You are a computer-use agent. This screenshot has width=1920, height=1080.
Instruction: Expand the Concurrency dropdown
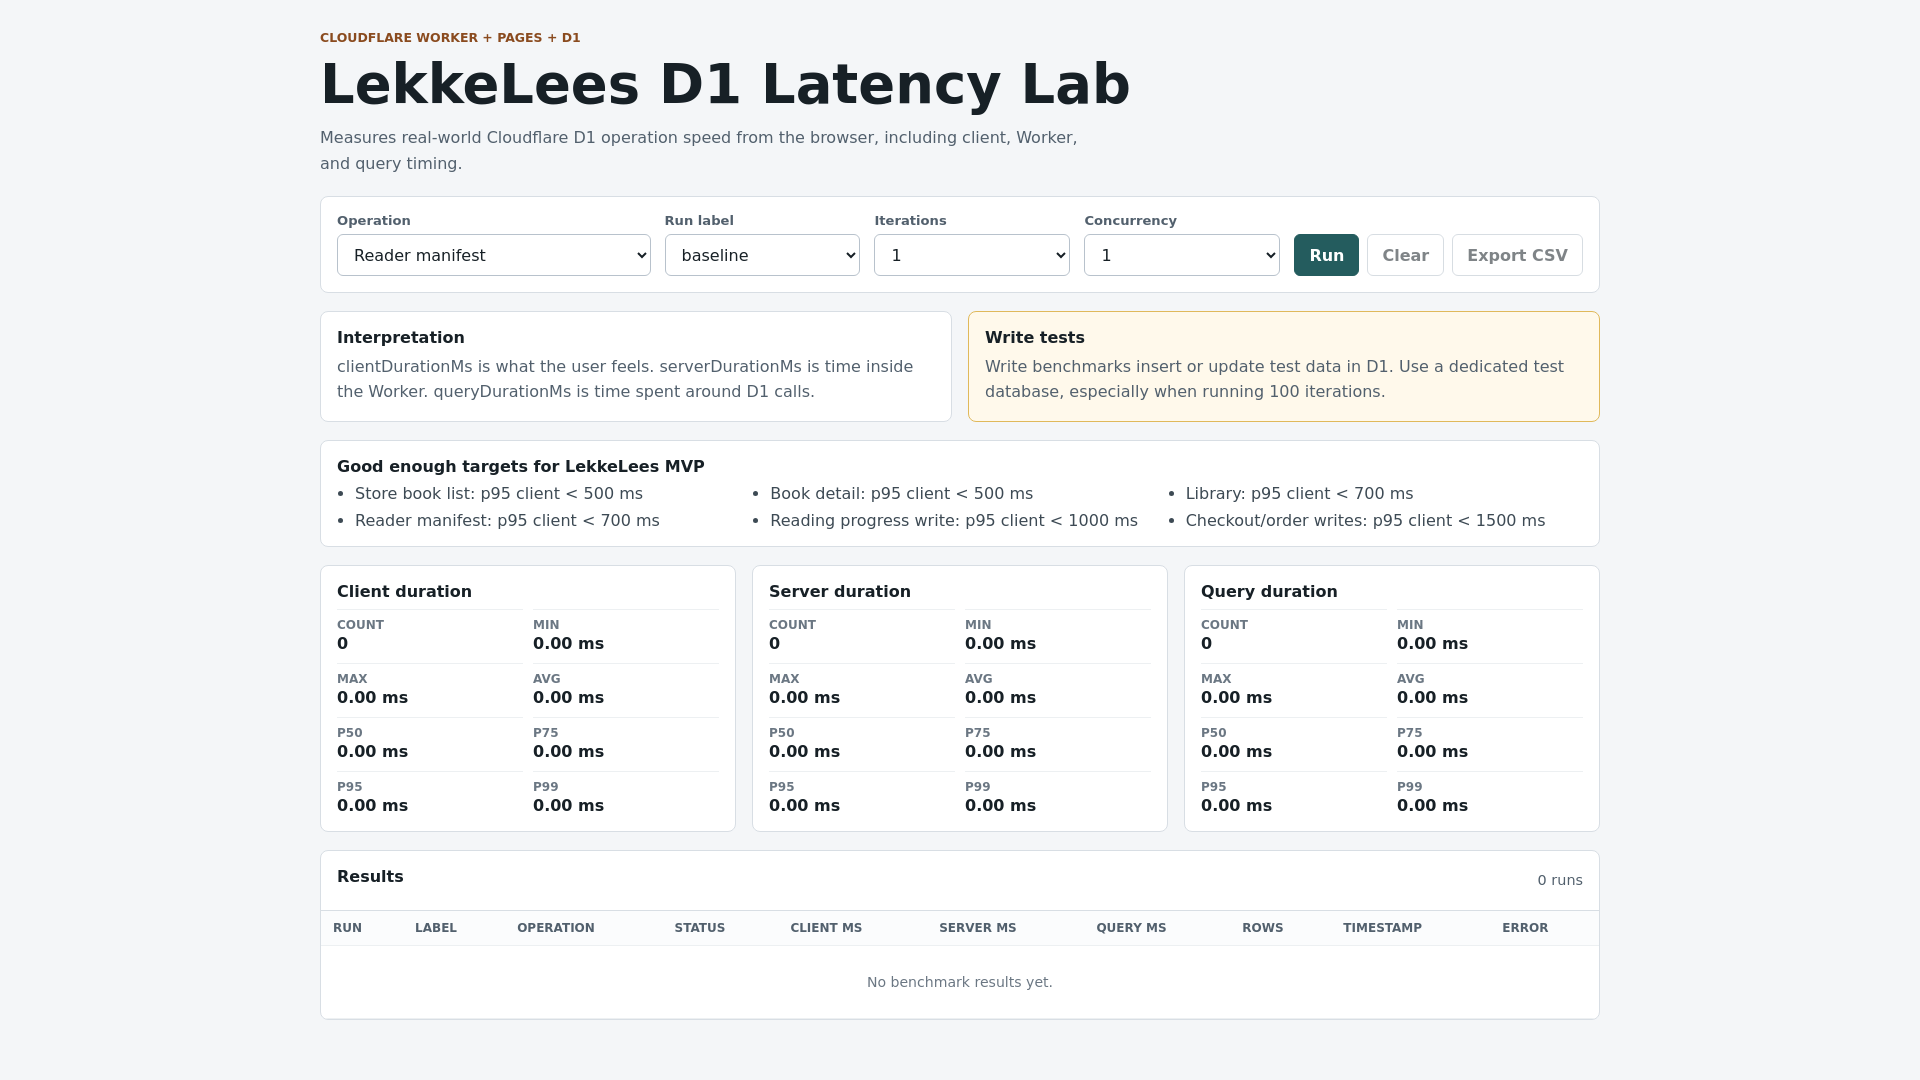point(1182,255)
